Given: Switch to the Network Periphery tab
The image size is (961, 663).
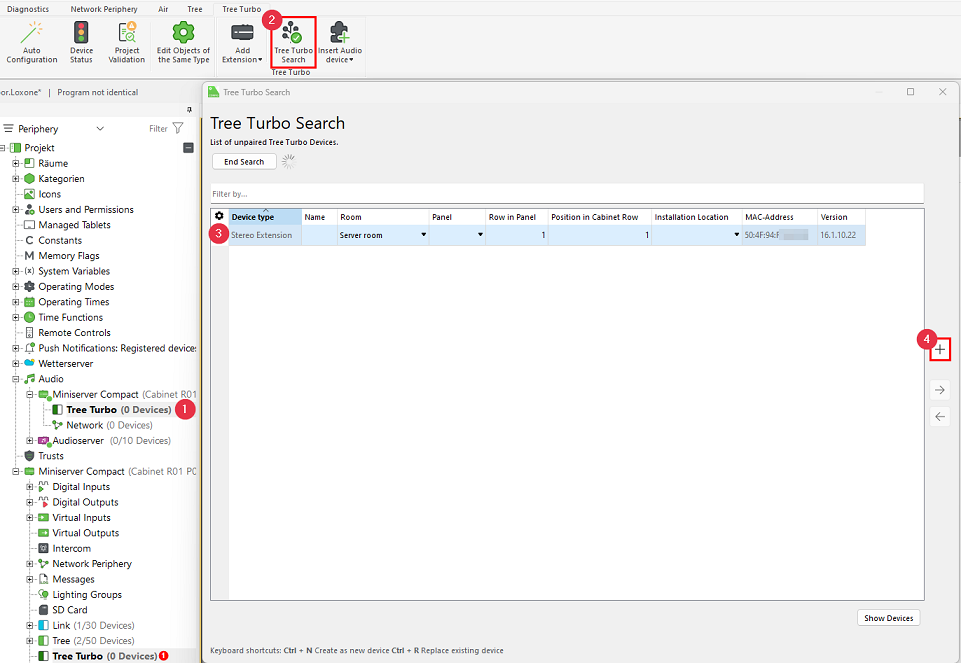Looking at the screenshot, I should tap(104, 9).
